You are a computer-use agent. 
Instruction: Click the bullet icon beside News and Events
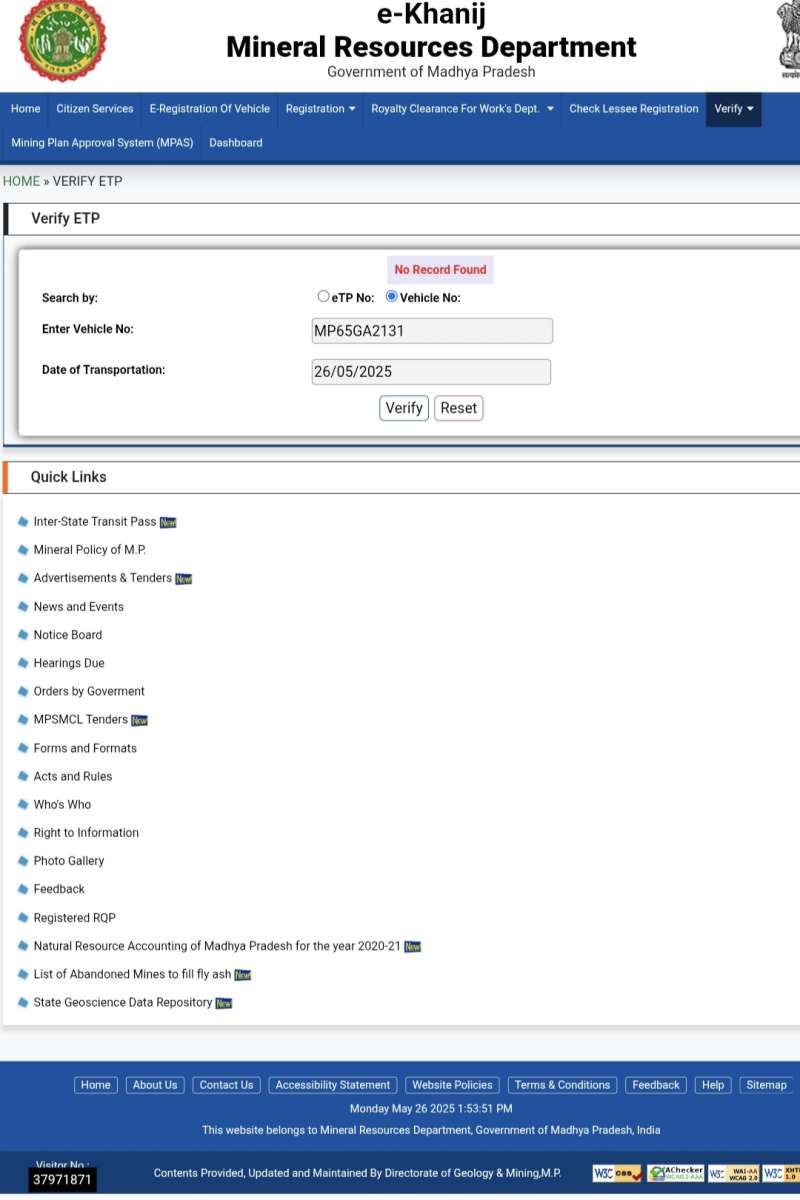pos(23,606)
